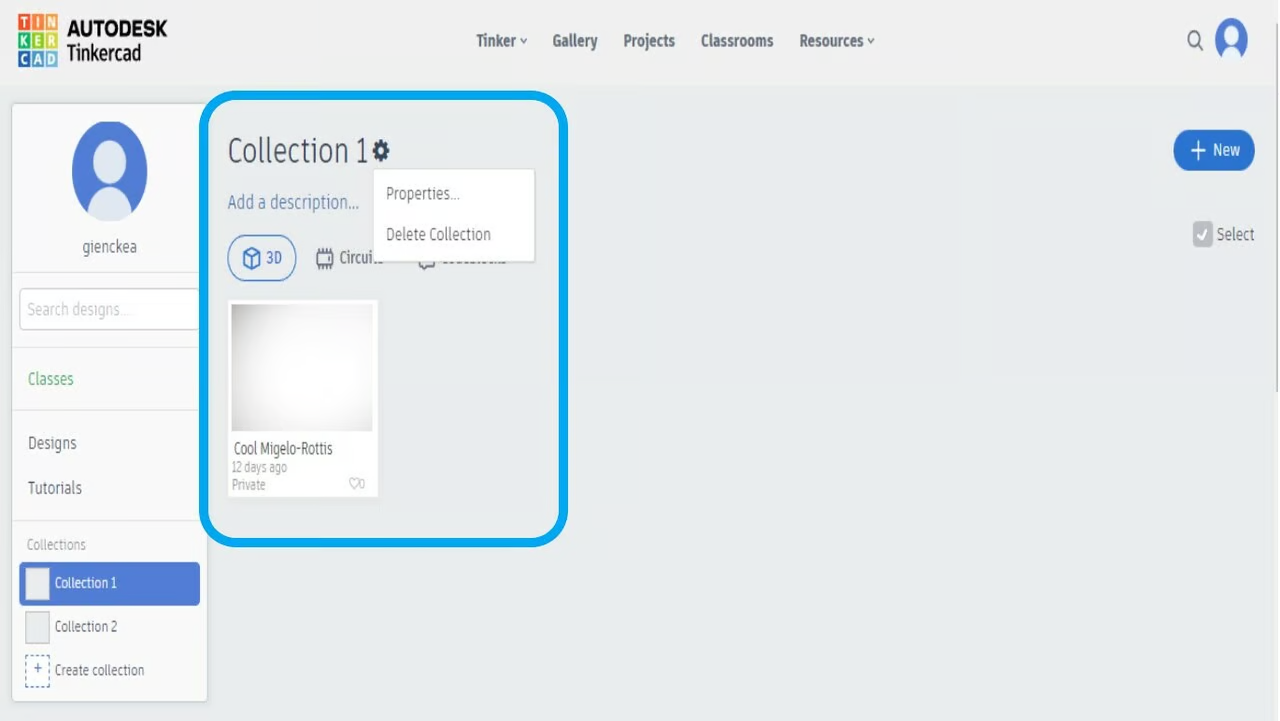Switch to the 3D designs tab
The height and width of the screenshot is (721, 1280).
tap(262, 259)
